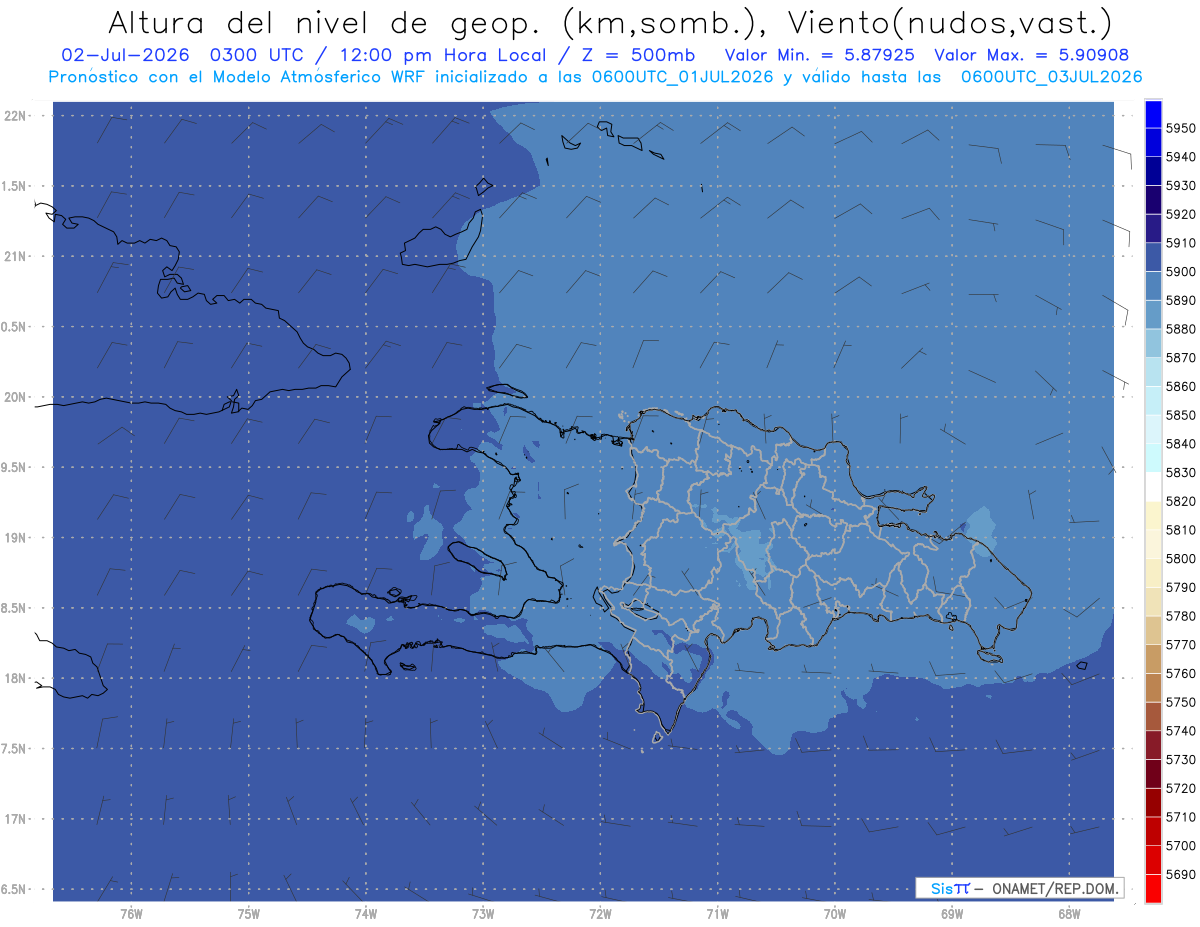Click the '21N' latitude label
The image size is (1200, 927).
pyautogui.click(x=17, y=256)
